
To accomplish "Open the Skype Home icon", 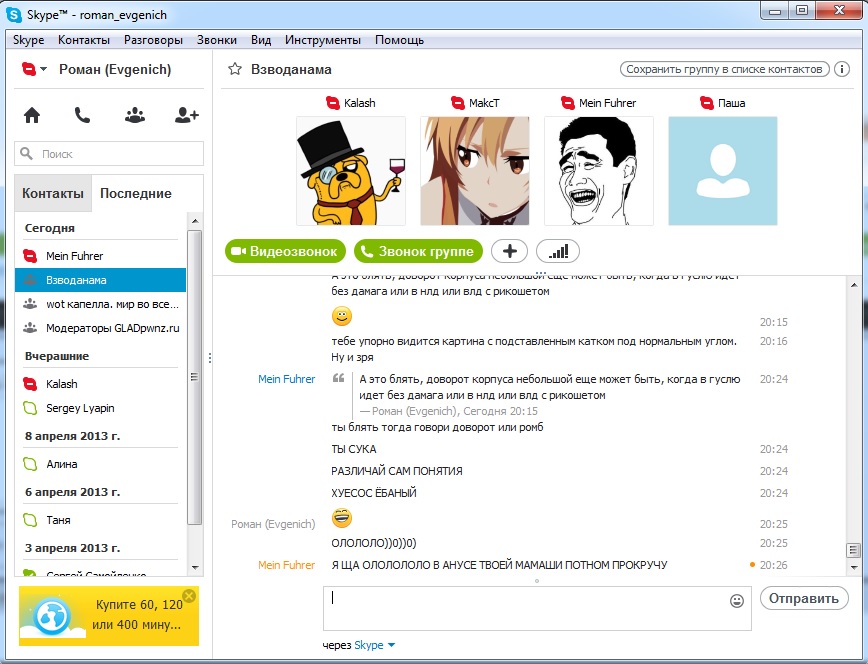I will click(32, 115).
